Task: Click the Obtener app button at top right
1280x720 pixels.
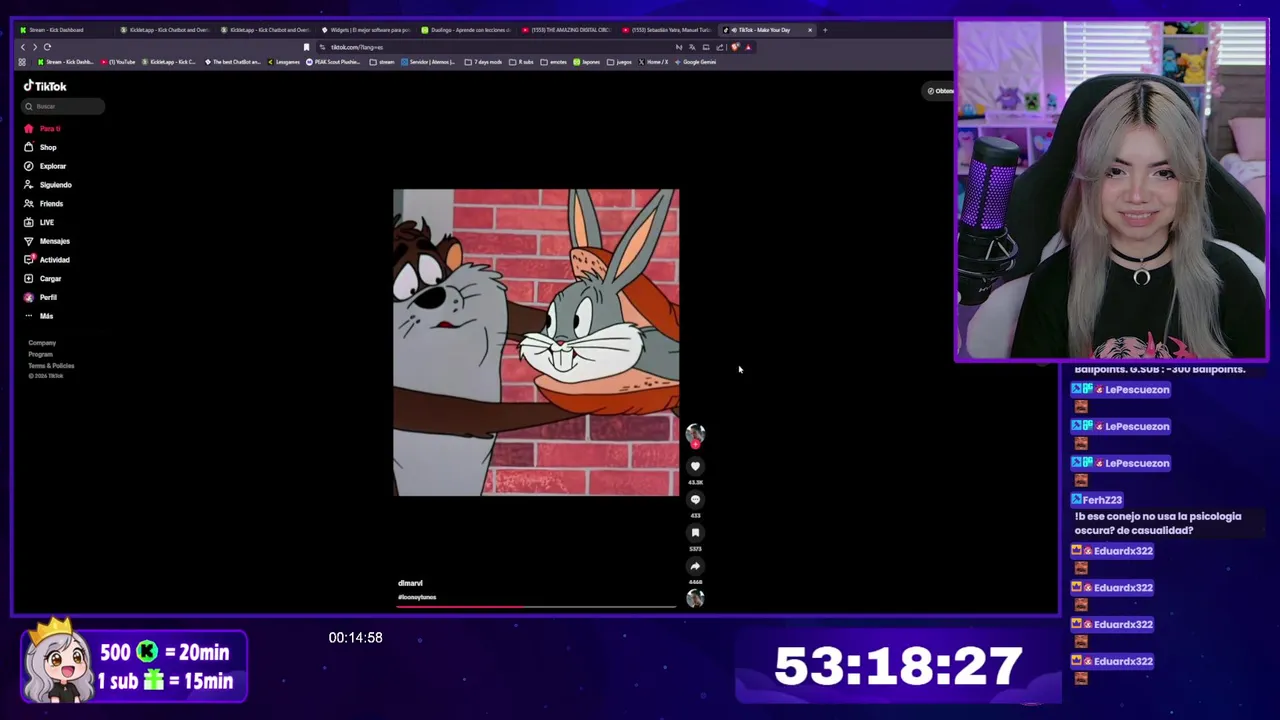Action: tap(940, 91)
